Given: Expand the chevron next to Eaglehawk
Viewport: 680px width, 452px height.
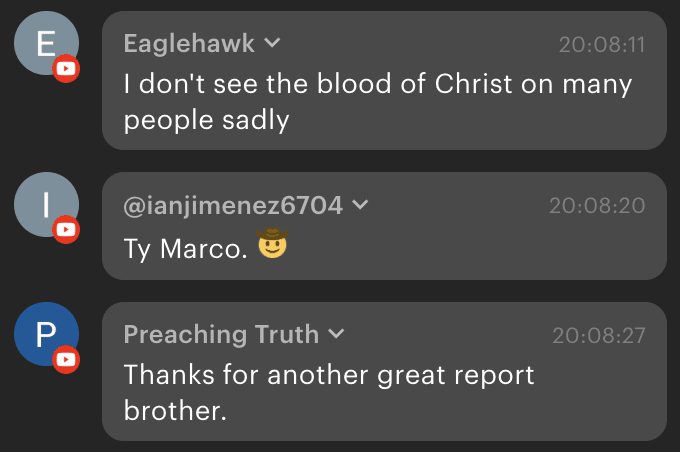Looking at the screenshot, I should [x=271, y=44].
